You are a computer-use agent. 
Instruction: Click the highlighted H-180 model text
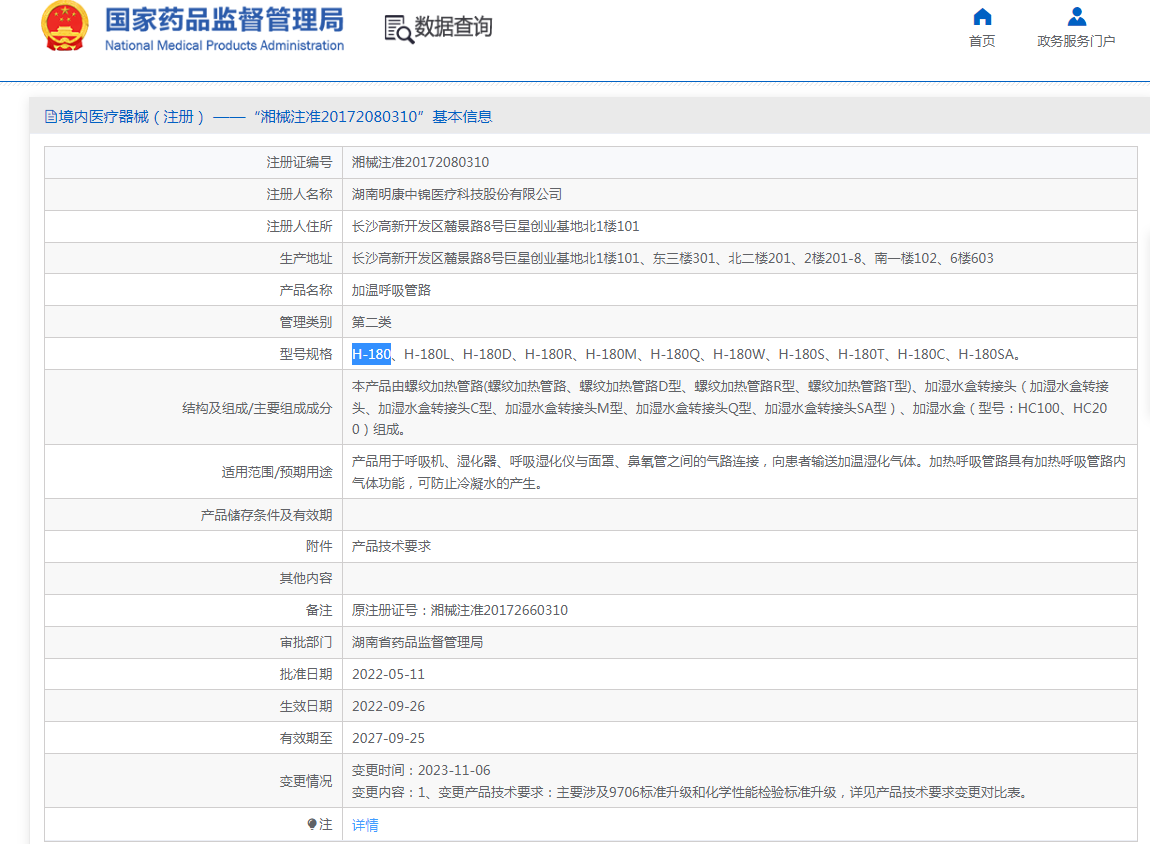point(371,354)
